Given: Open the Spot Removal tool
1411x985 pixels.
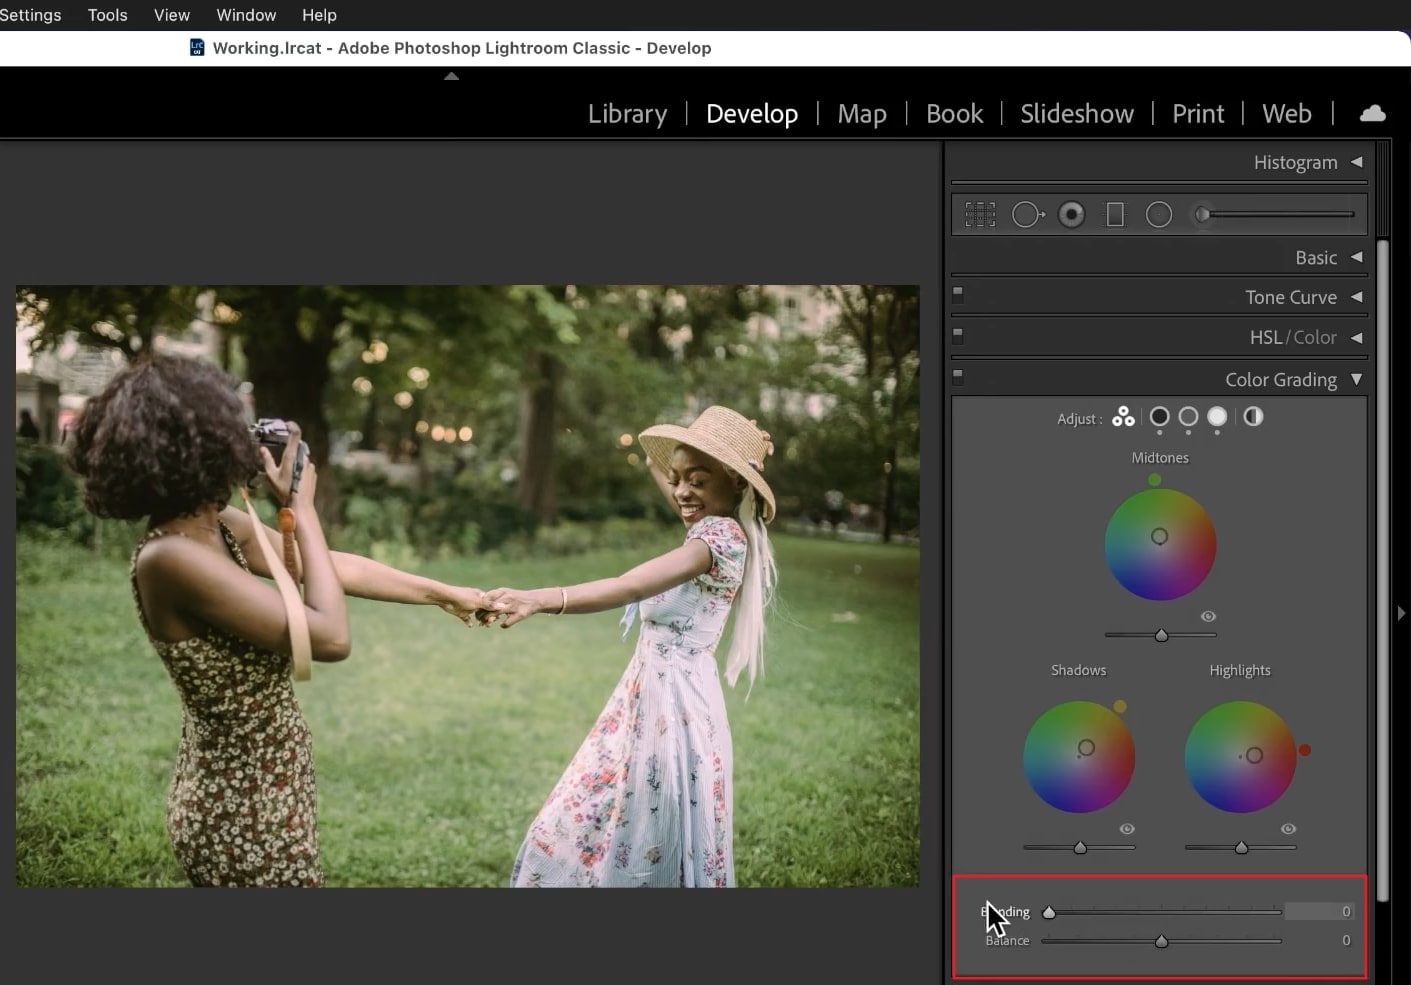Looking at the screenshot, I should point(1028,214).
